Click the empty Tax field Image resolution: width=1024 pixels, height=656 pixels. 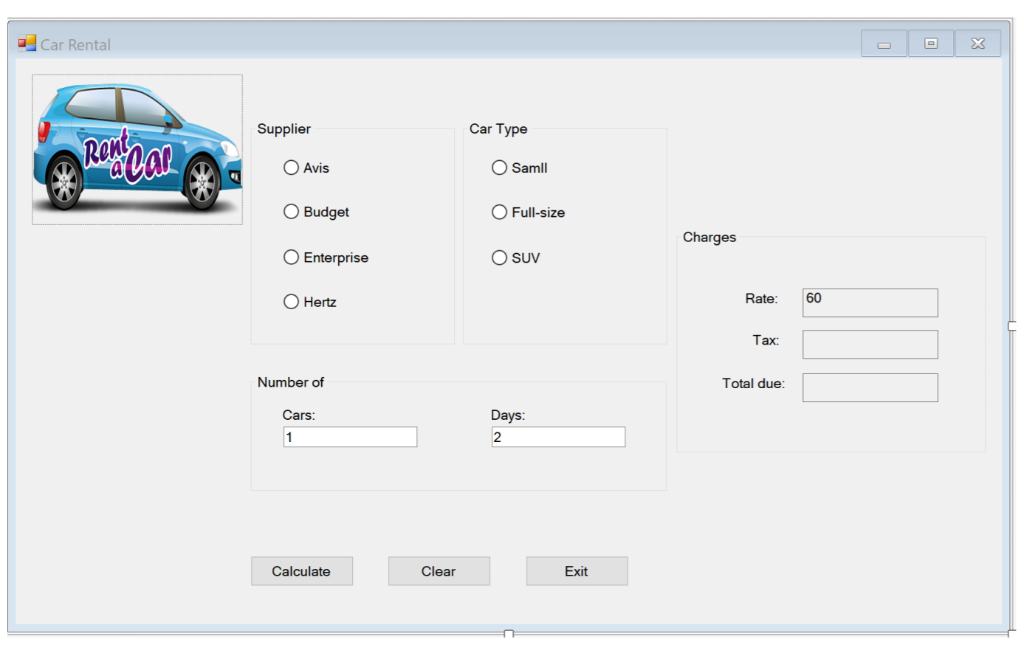tap(870, 344)
